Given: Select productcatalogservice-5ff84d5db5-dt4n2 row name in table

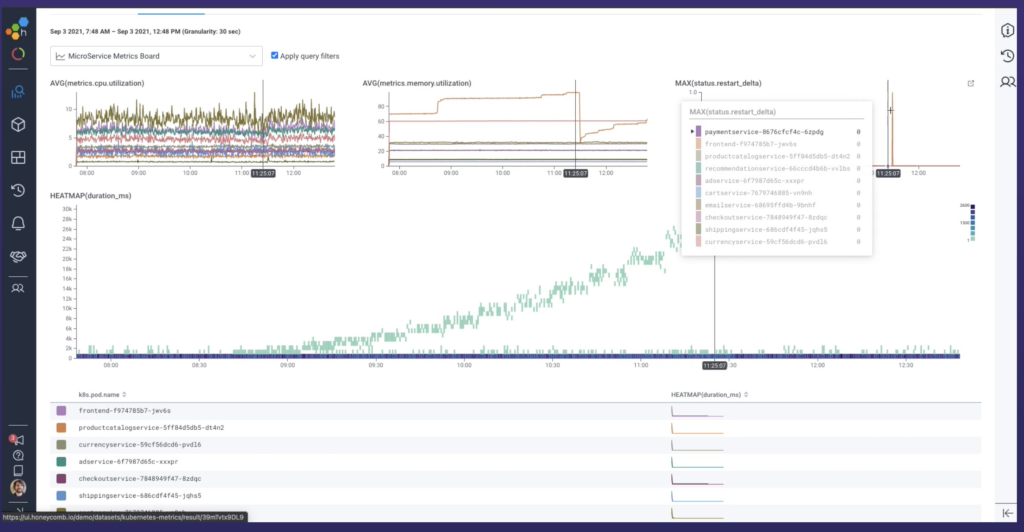Looking at the screenshot, I should [x=151, y=428].
